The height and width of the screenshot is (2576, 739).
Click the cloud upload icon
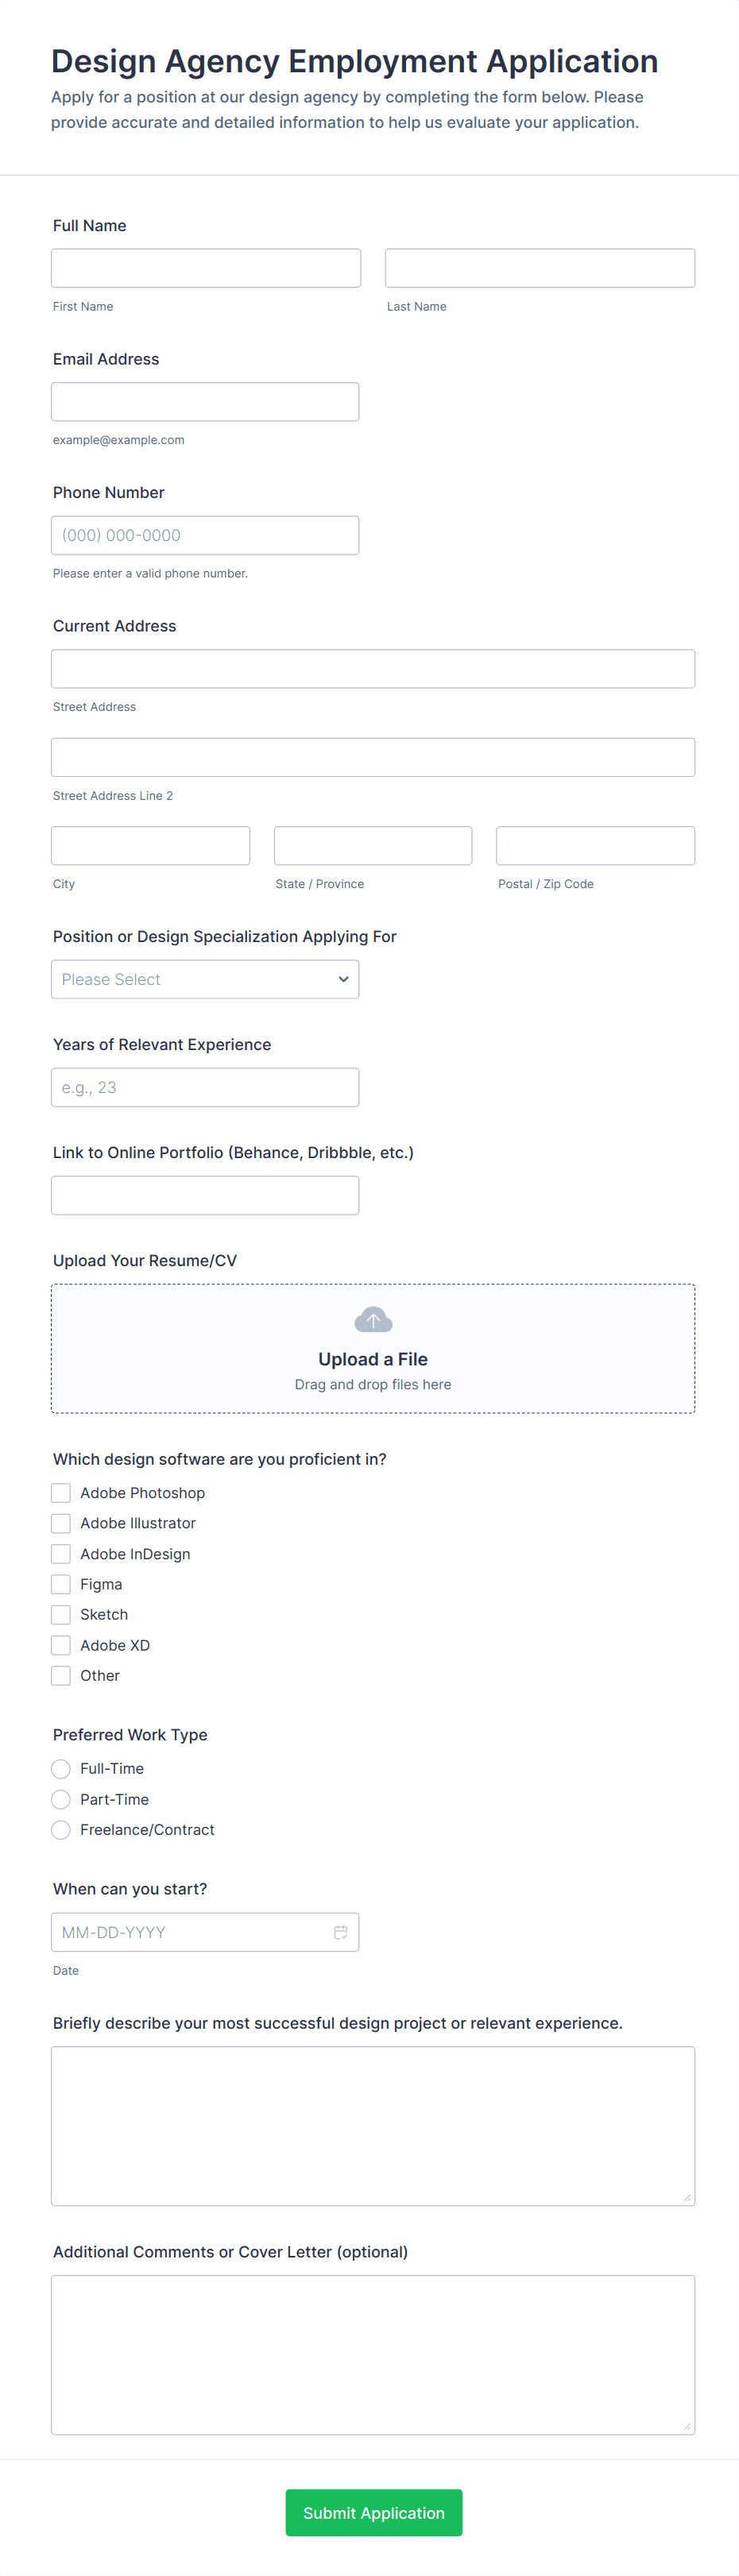(373, 1320)
